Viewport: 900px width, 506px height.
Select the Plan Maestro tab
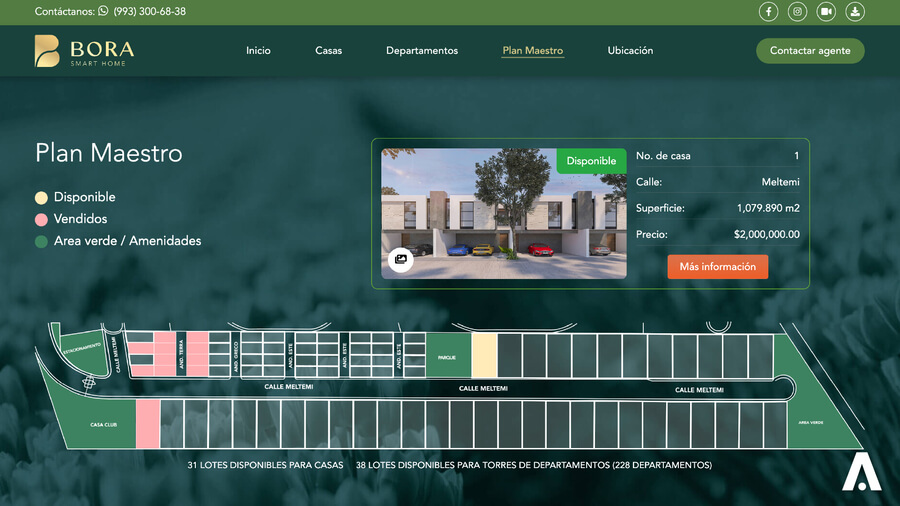pyautogui.click(x=532, y=51)
